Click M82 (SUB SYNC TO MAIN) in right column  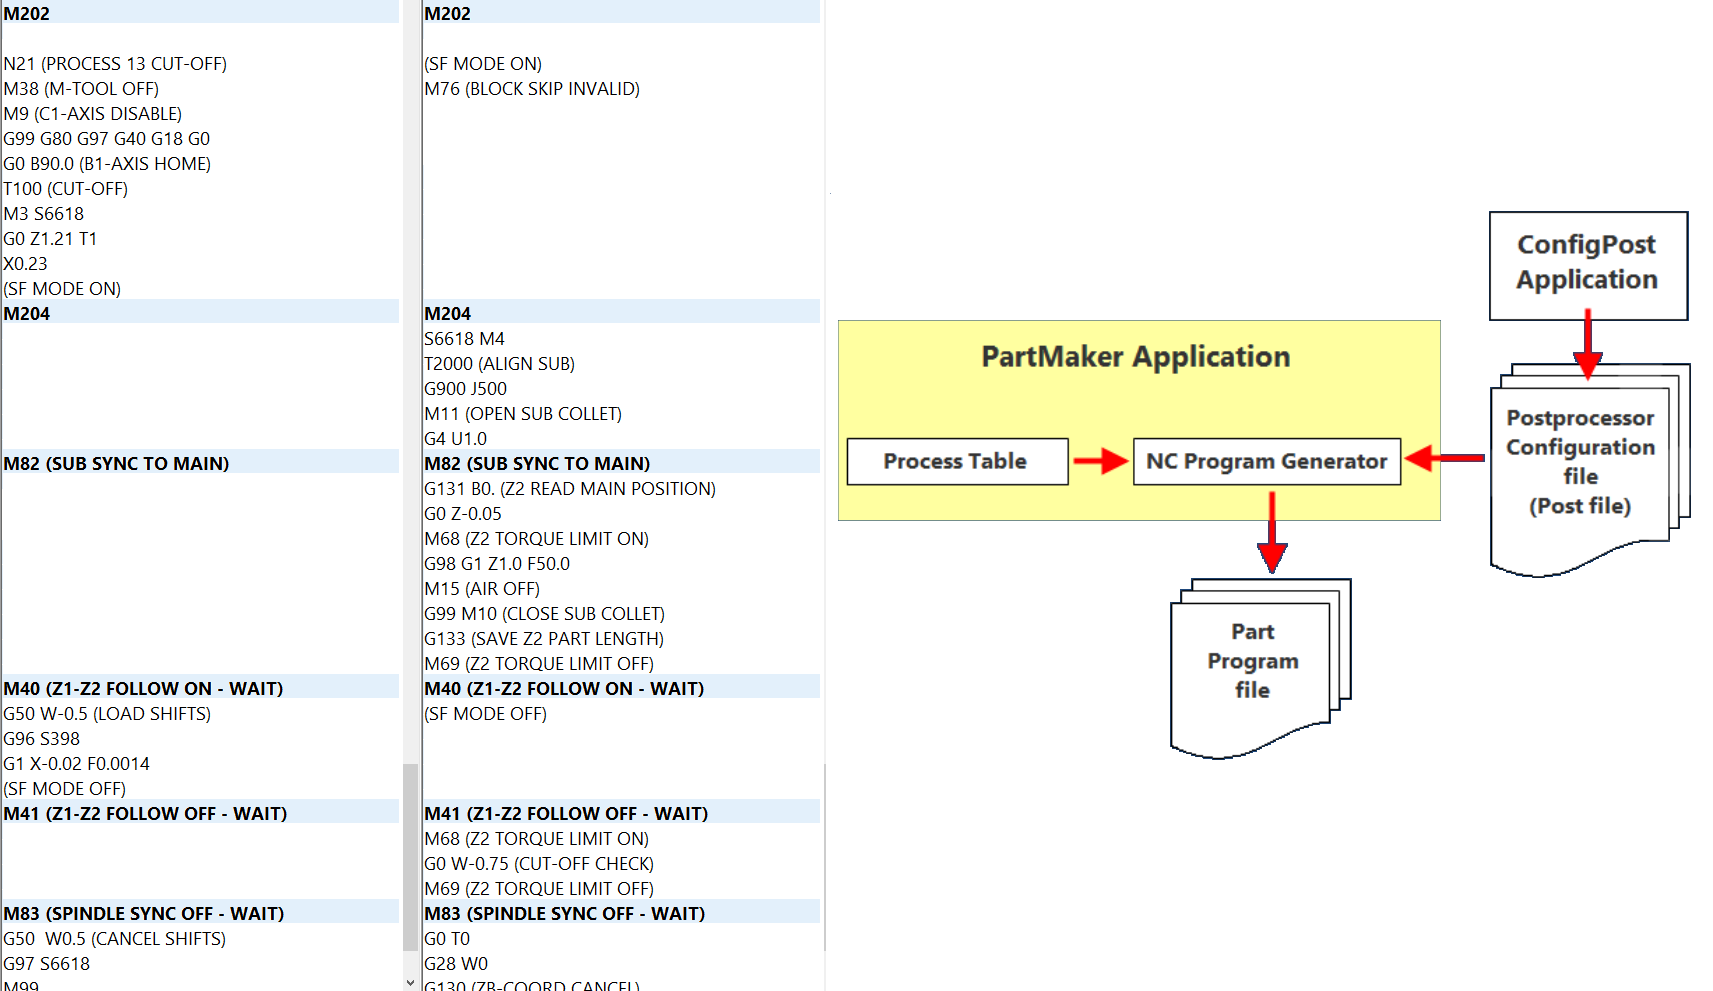(621, 463)
